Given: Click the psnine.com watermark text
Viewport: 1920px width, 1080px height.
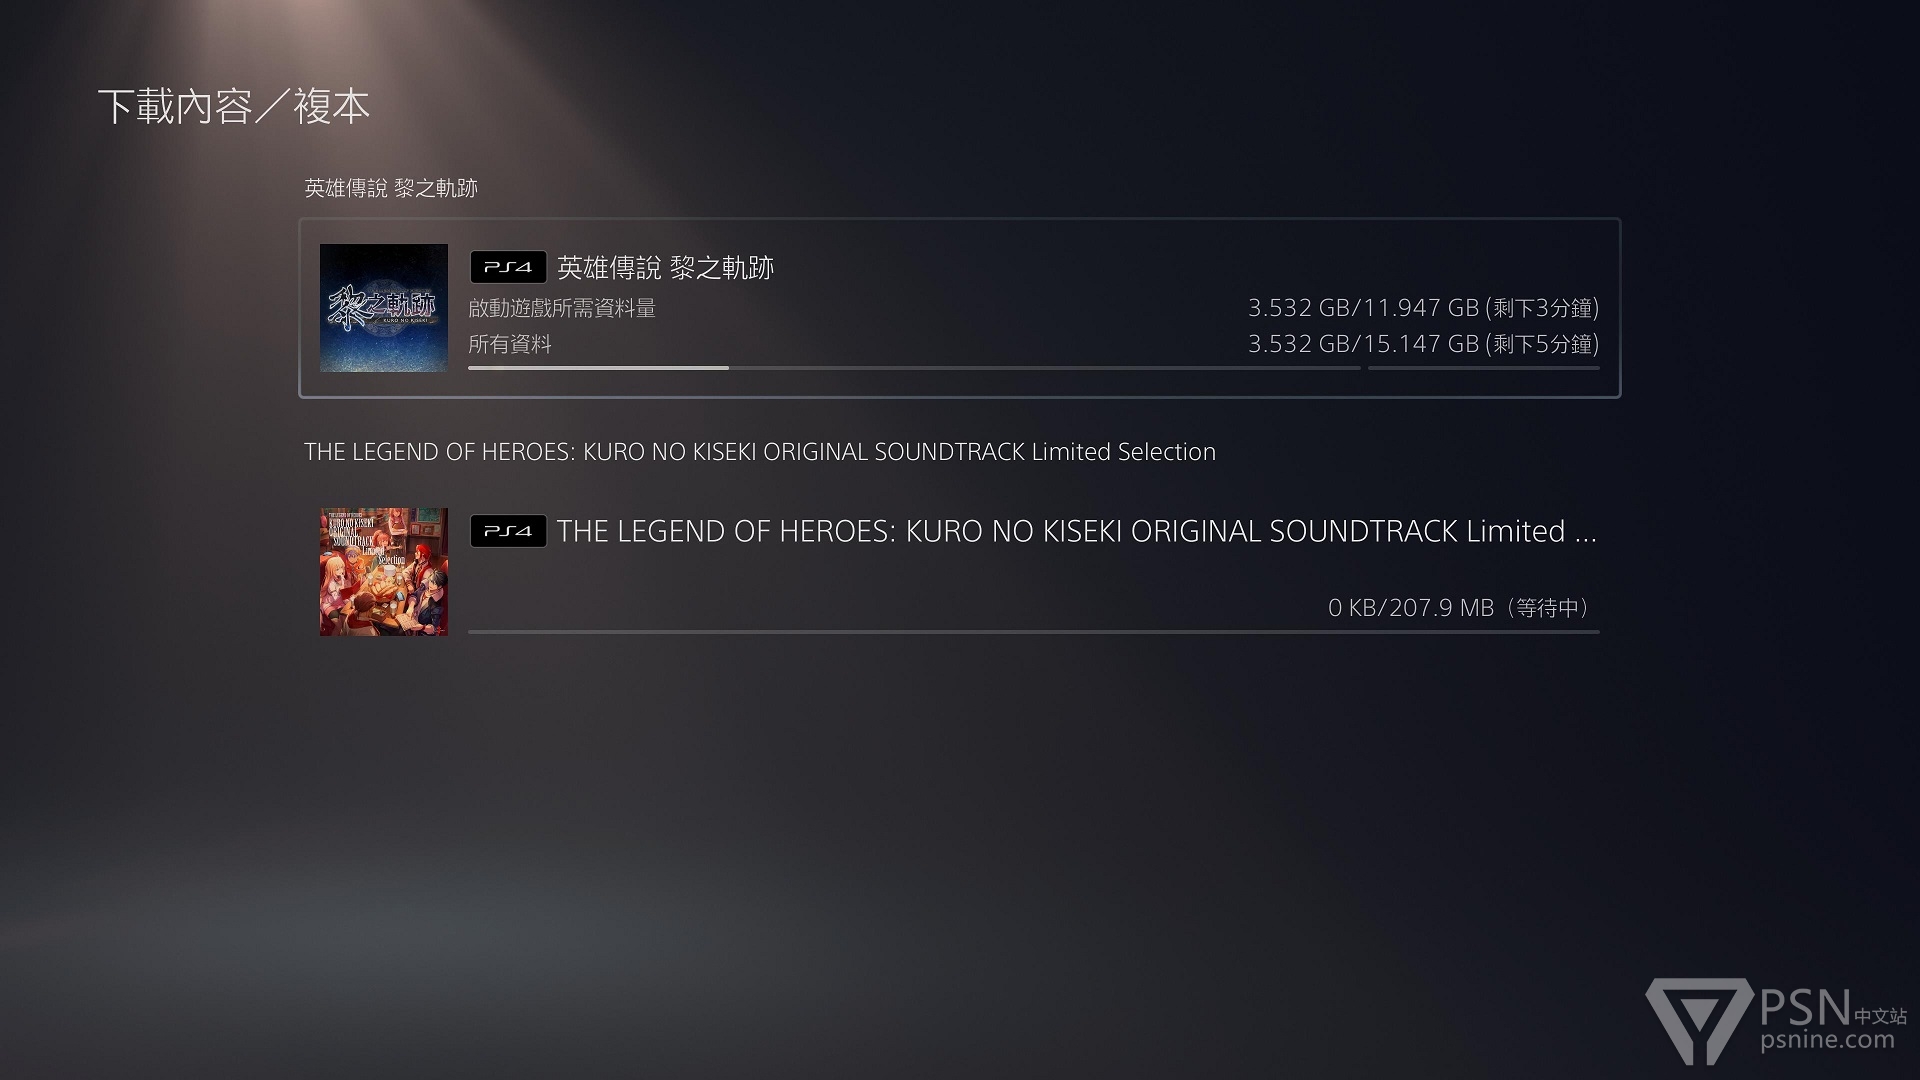Looking at the screenshot, I should [x=1827, y=1040].
